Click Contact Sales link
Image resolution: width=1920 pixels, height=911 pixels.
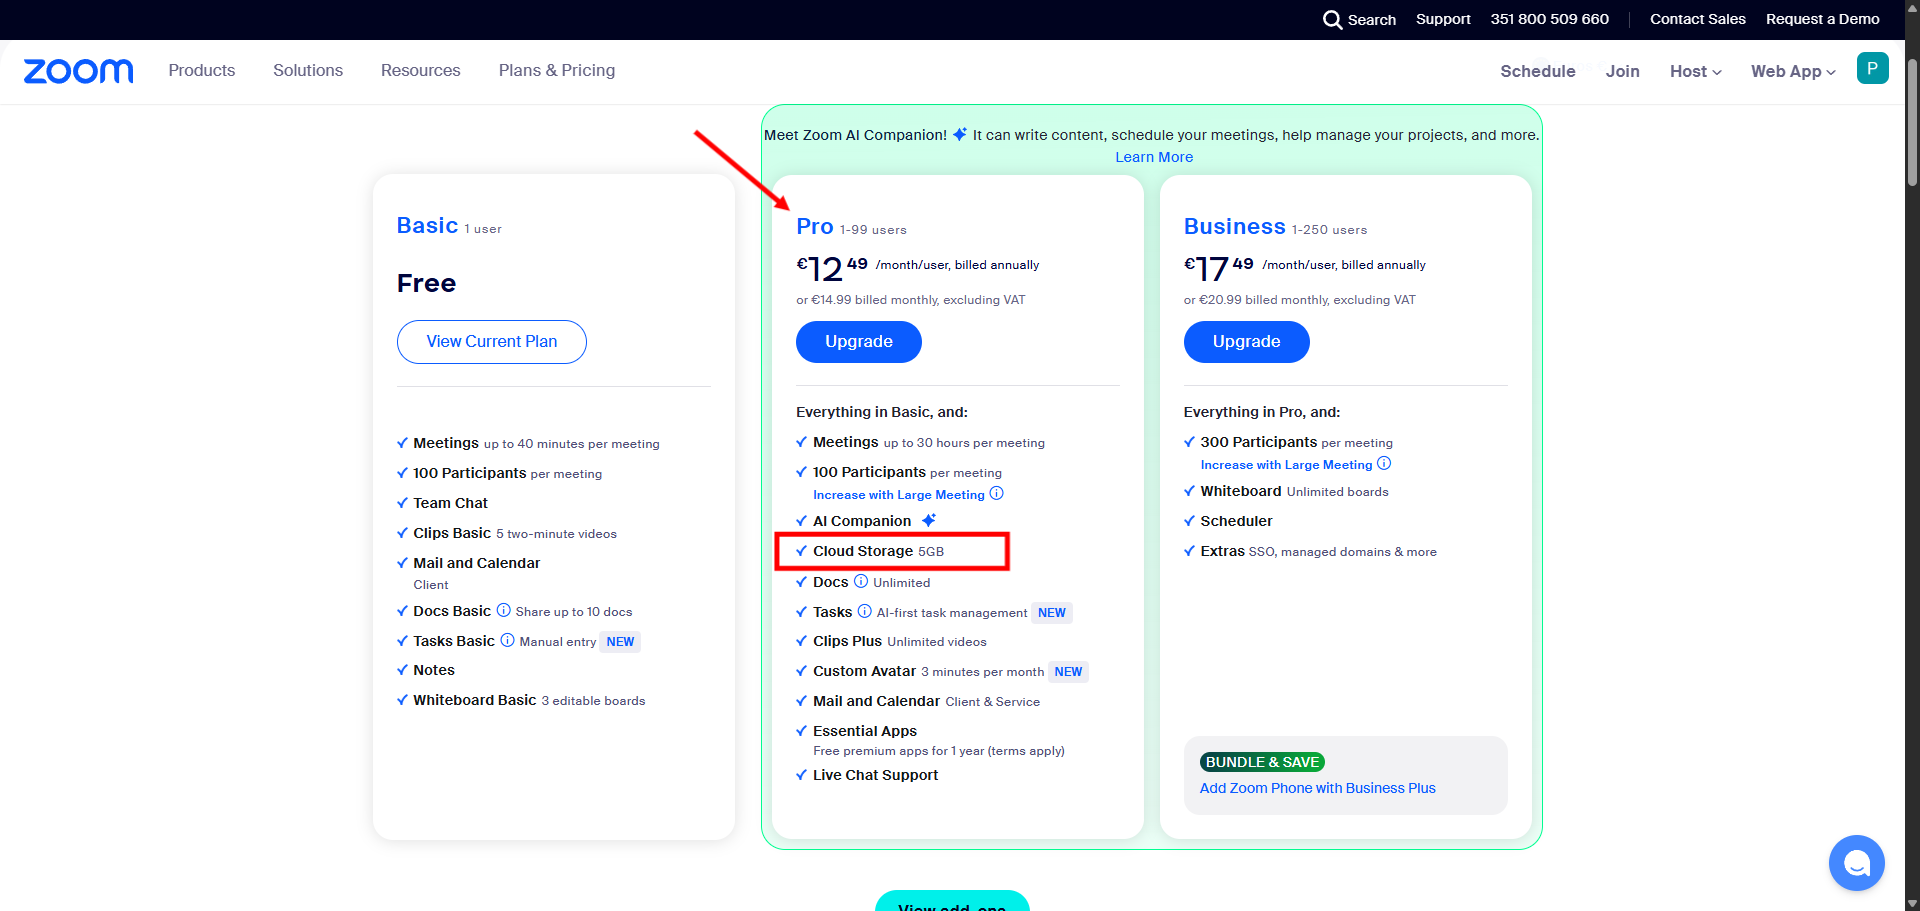1697,19
